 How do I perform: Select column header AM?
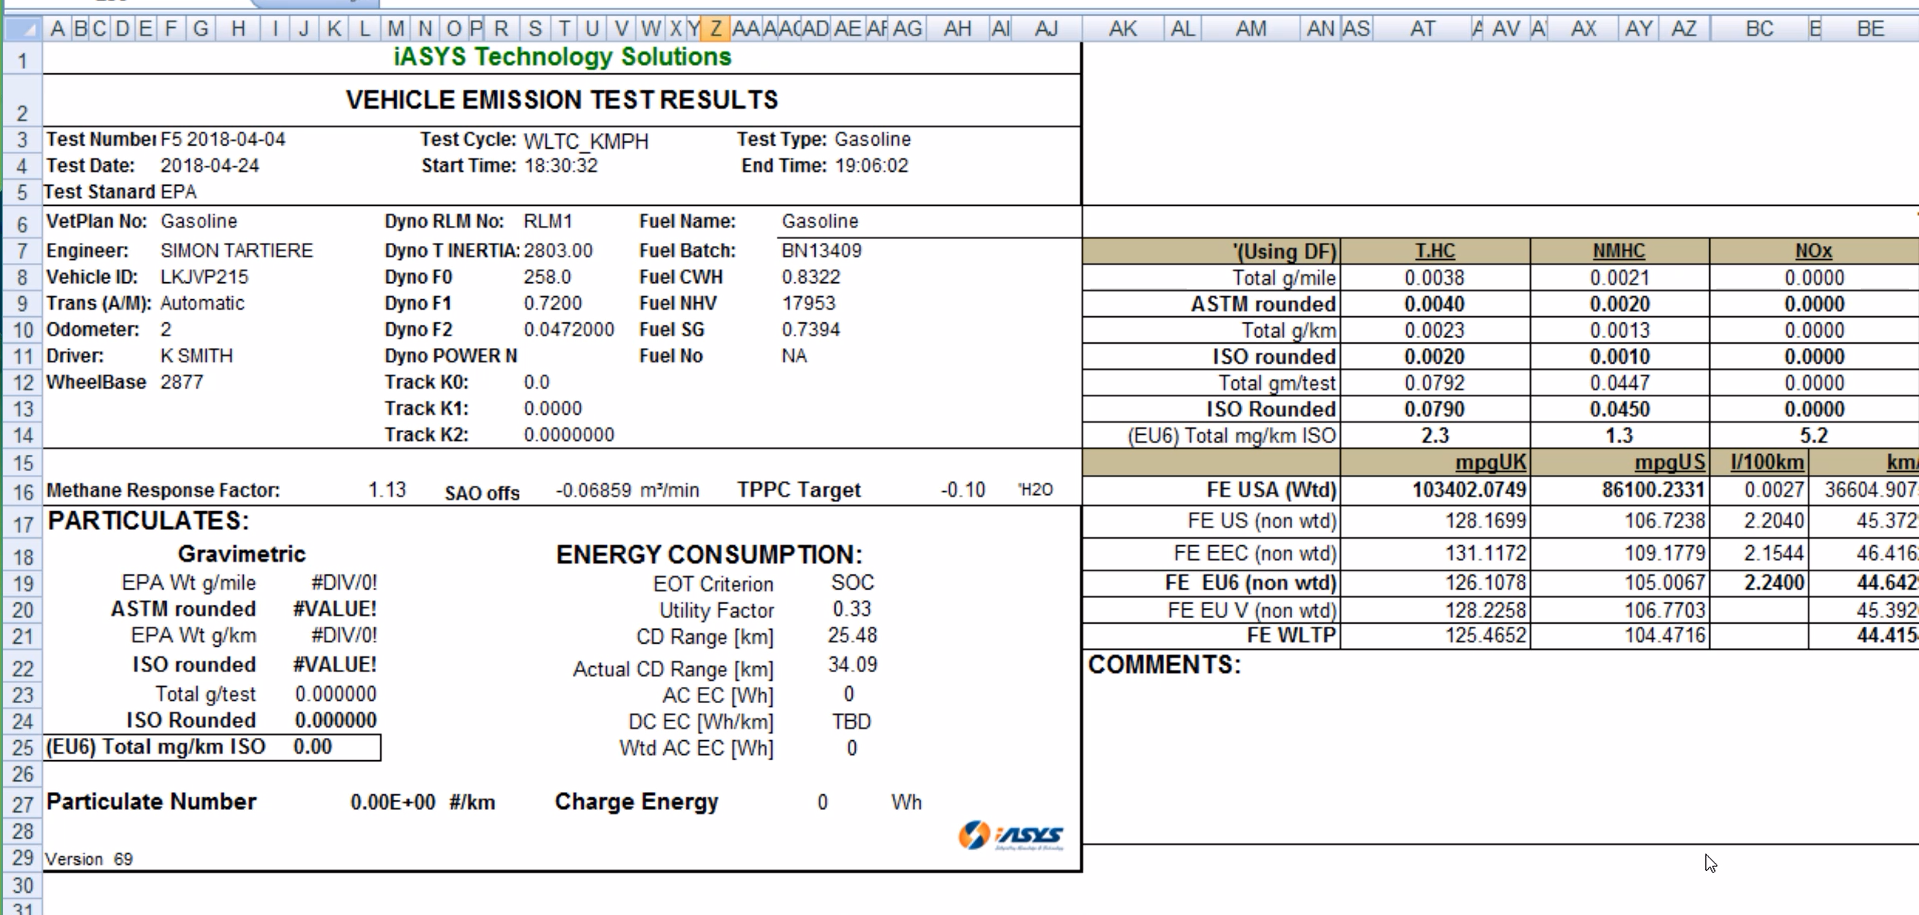[1251, 29]
